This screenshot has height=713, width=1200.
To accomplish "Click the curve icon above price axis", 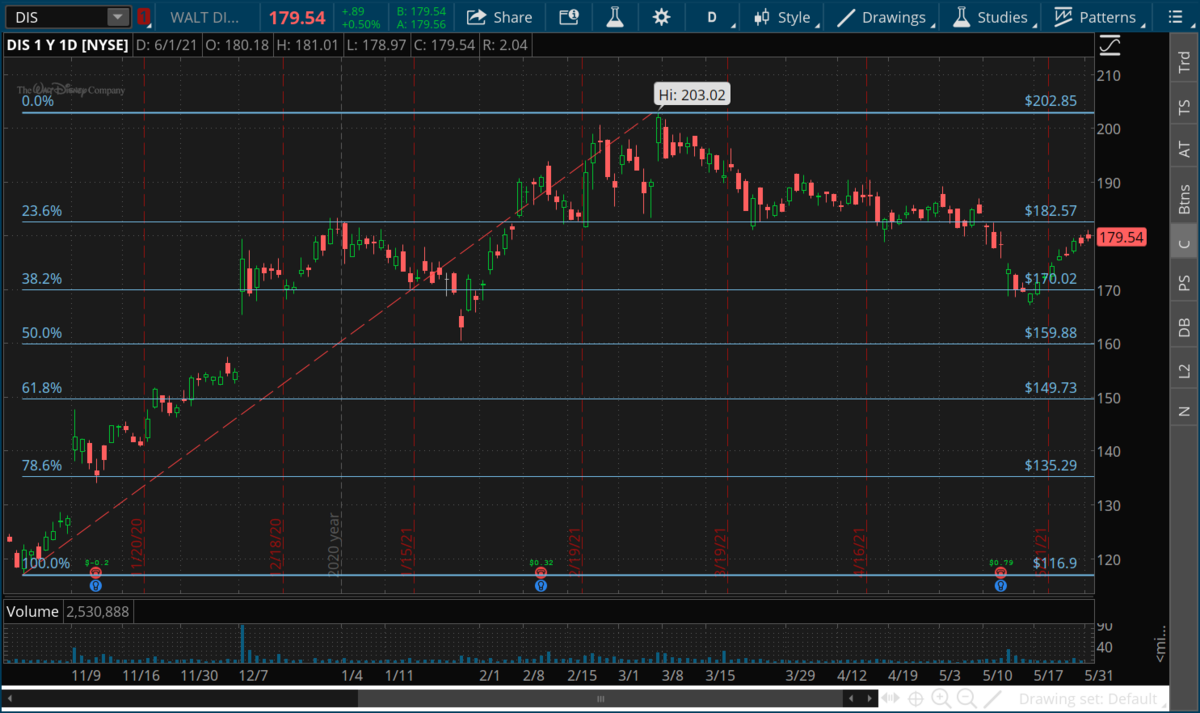I will pos(1109,46).
